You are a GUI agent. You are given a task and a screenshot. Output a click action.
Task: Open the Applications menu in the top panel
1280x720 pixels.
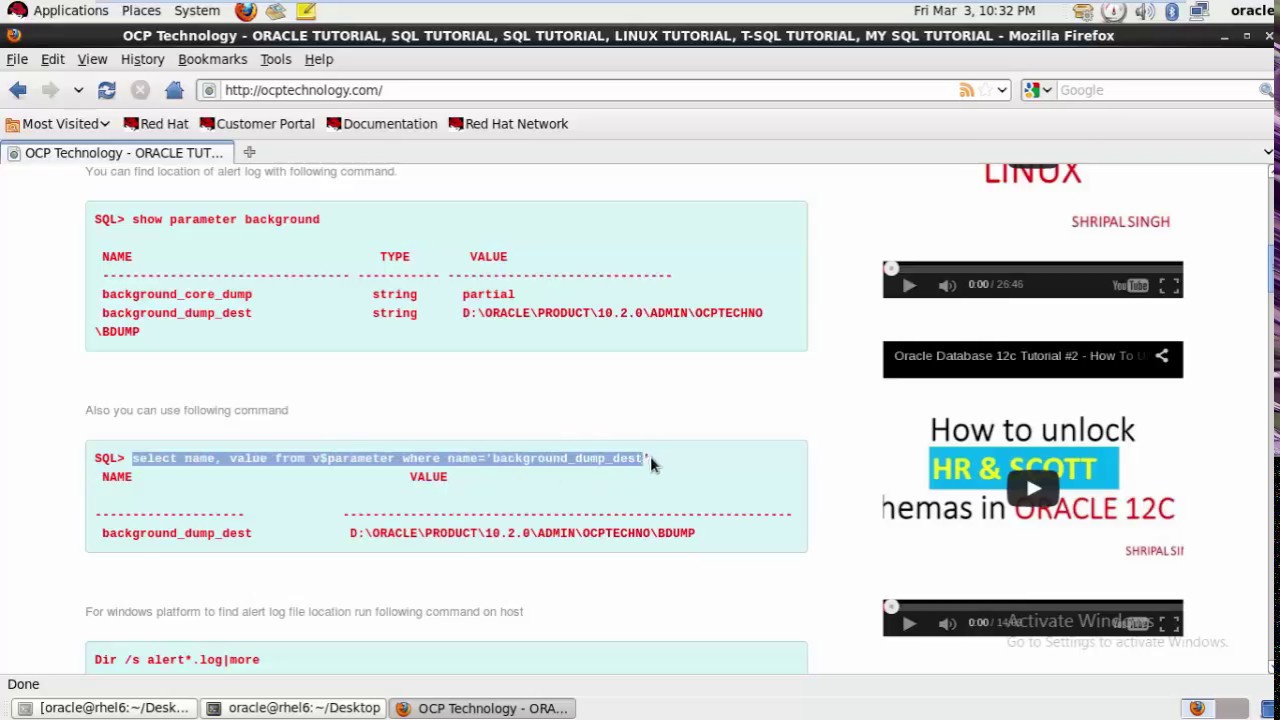click(58, 10)
